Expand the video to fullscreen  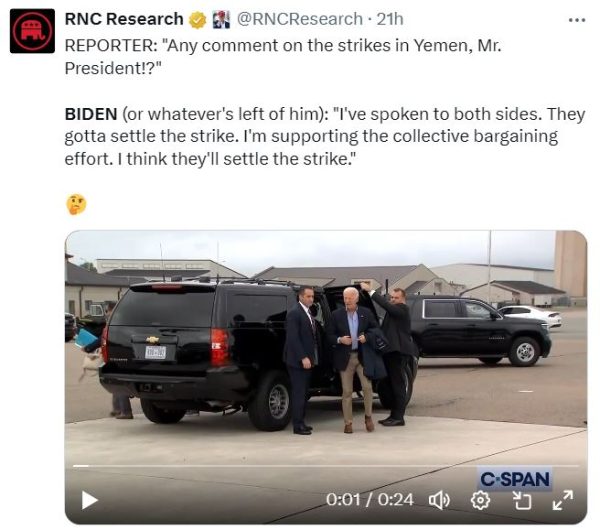click(562, 499)
